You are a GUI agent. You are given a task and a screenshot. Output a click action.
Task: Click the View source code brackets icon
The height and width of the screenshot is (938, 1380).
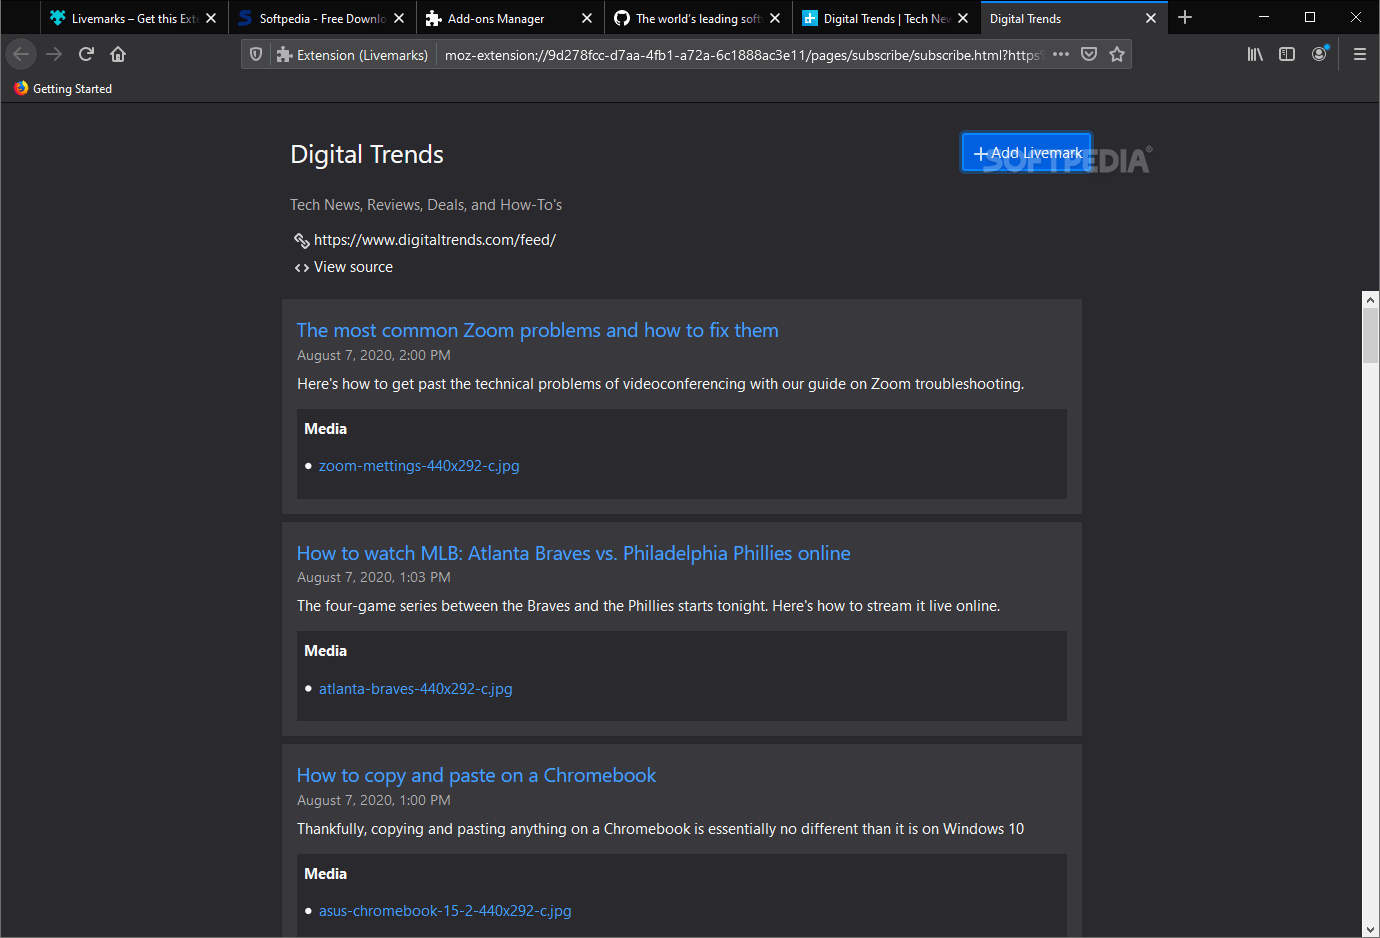click(301, 267)
